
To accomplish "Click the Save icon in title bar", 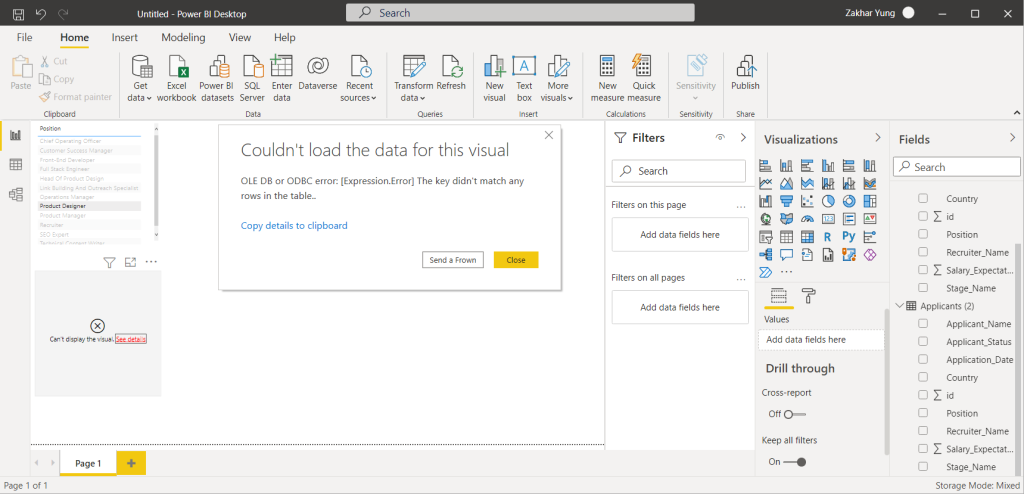I will 19,13.
